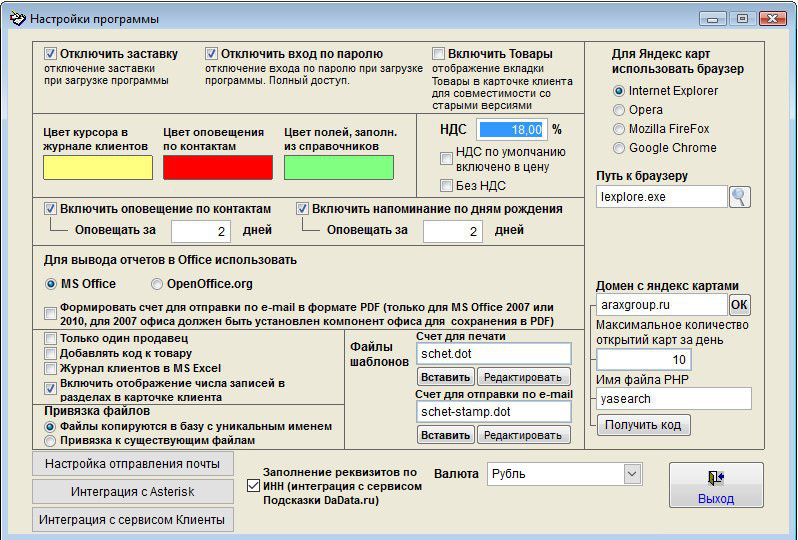
Task: Minimize the Настройки программы window
Action: pyautogui.click(x=712, y=19)
